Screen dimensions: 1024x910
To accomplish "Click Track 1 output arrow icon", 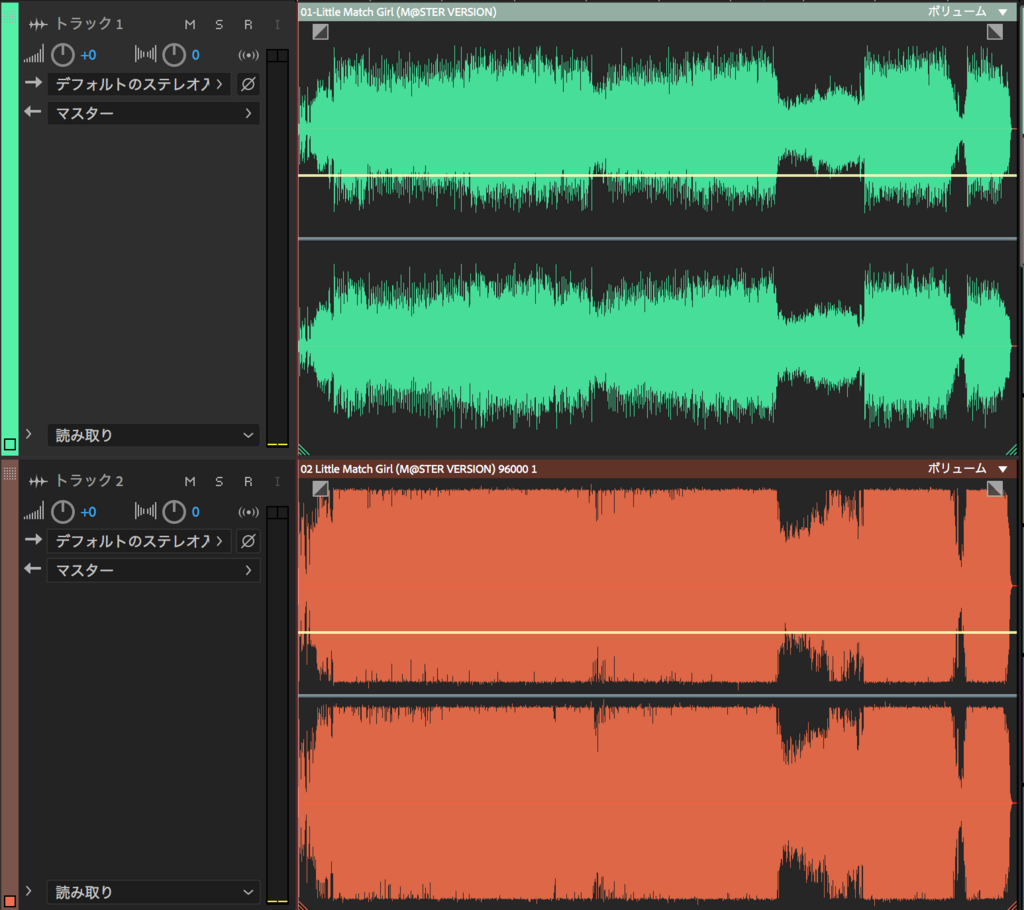I will pyautogui.click(x=33, y=112).
